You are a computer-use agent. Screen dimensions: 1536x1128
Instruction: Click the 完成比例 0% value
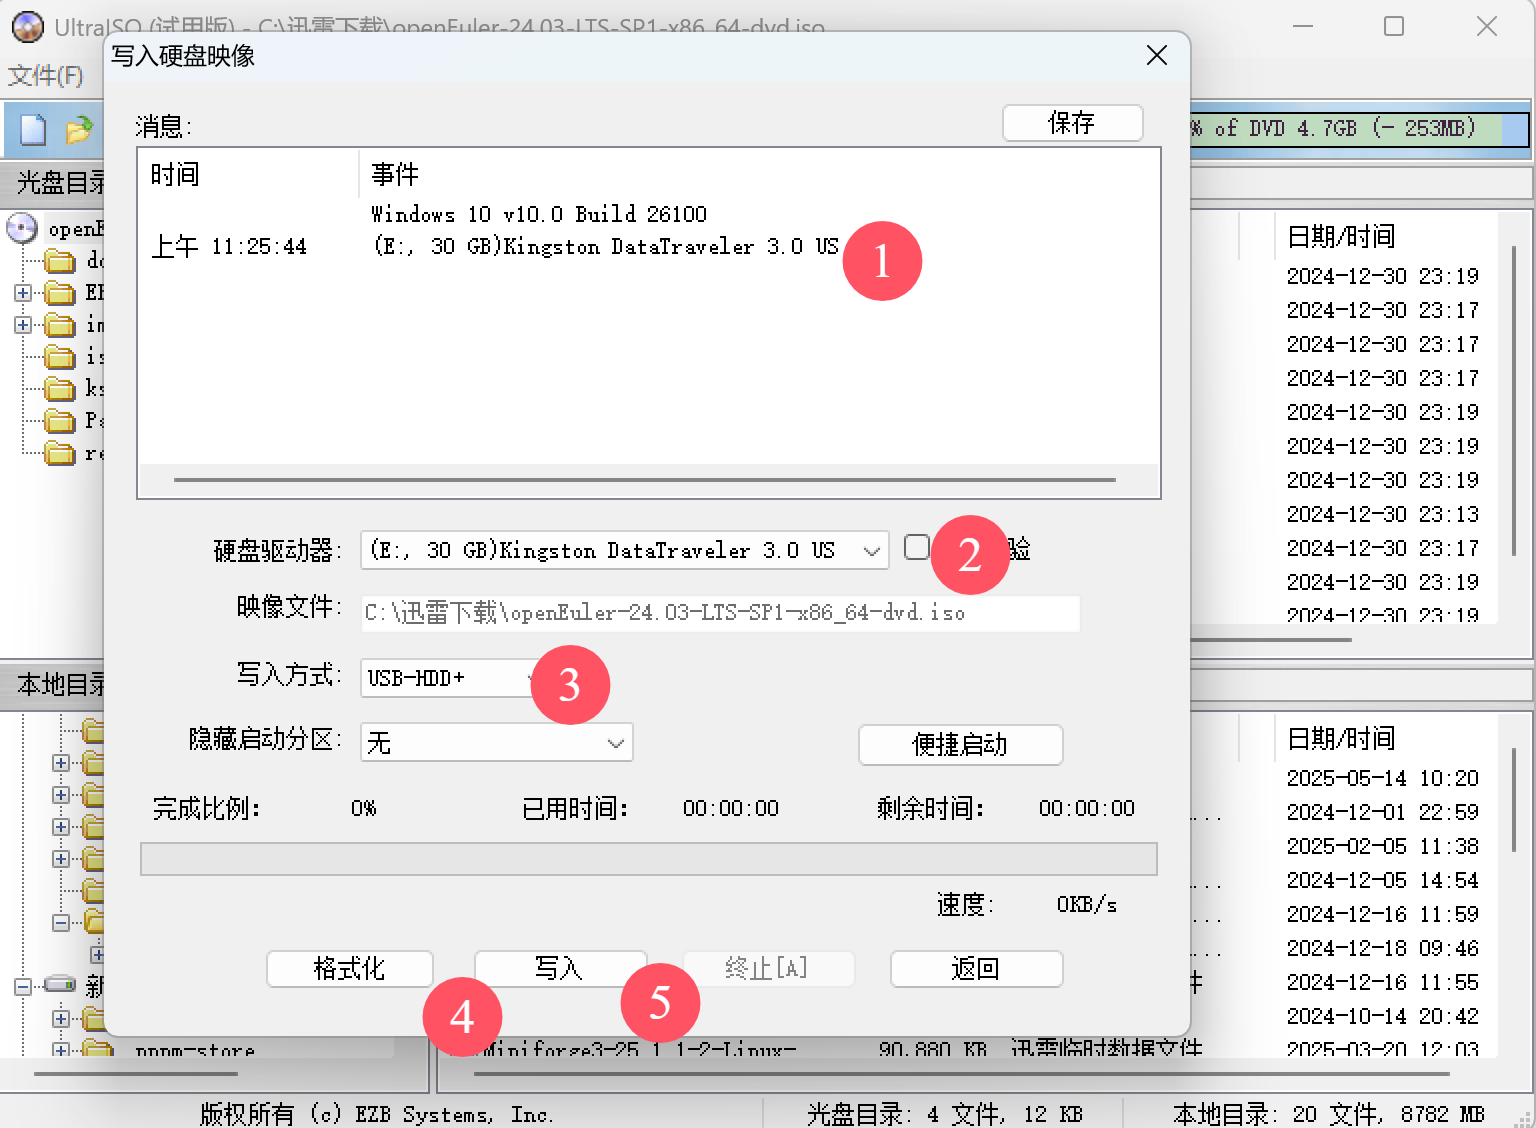pyautogui.click(x=364, y=808)
